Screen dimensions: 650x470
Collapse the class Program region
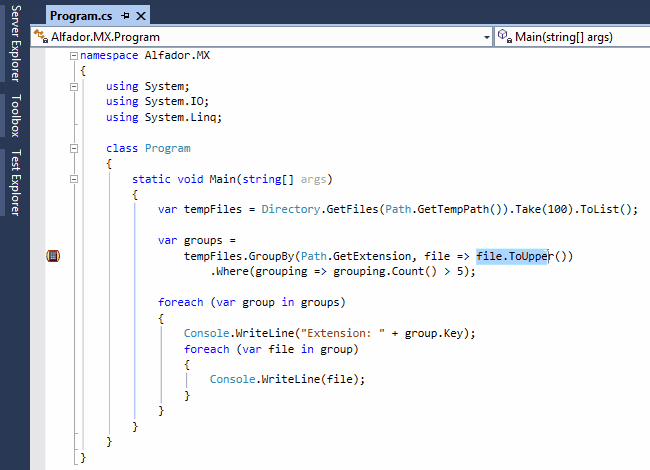tap(74, 148)
